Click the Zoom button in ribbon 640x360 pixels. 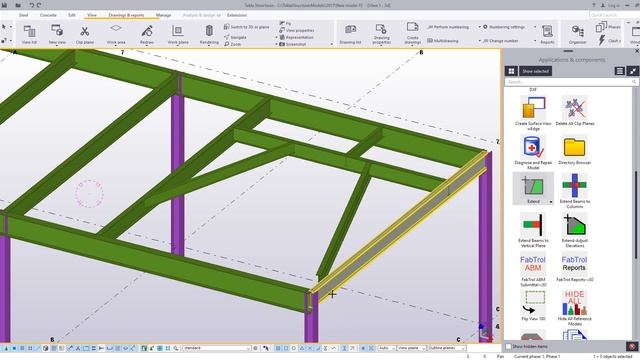click(233, 44)
